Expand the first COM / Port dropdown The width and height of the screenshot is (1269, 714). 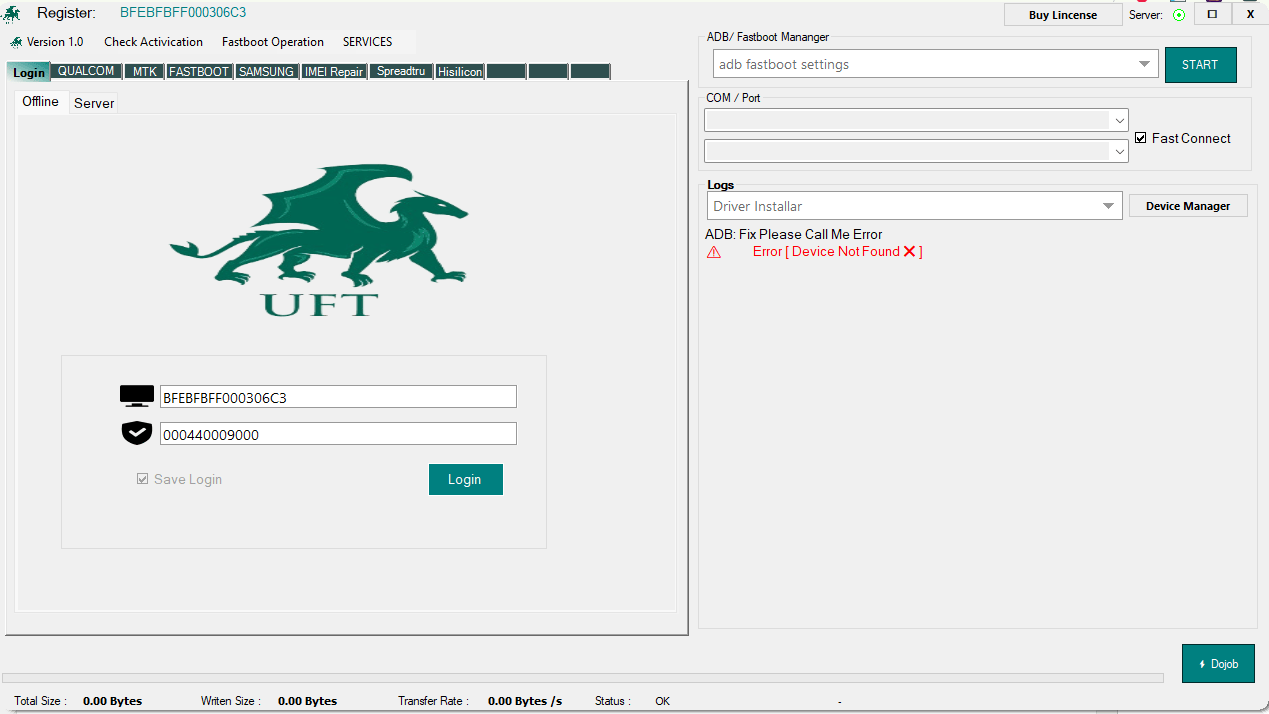1119,120
